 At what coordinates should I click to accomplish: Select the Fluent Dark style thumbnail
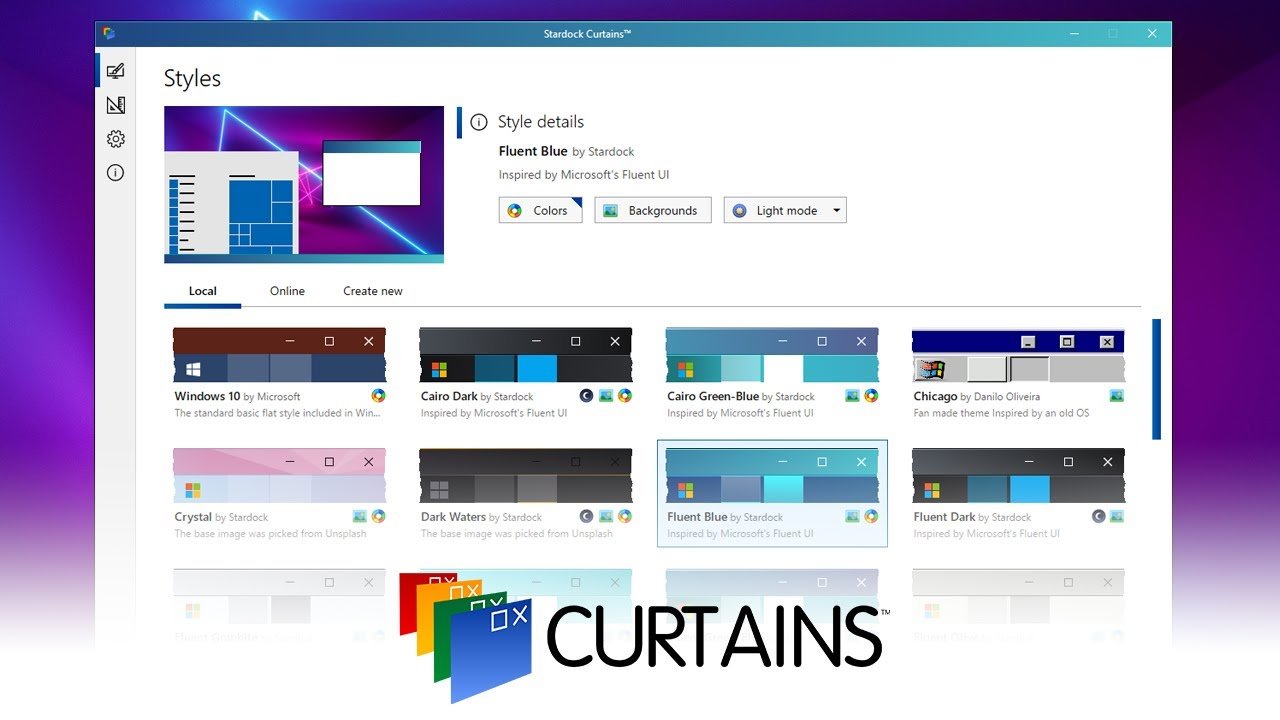(x=1019, y=476)
